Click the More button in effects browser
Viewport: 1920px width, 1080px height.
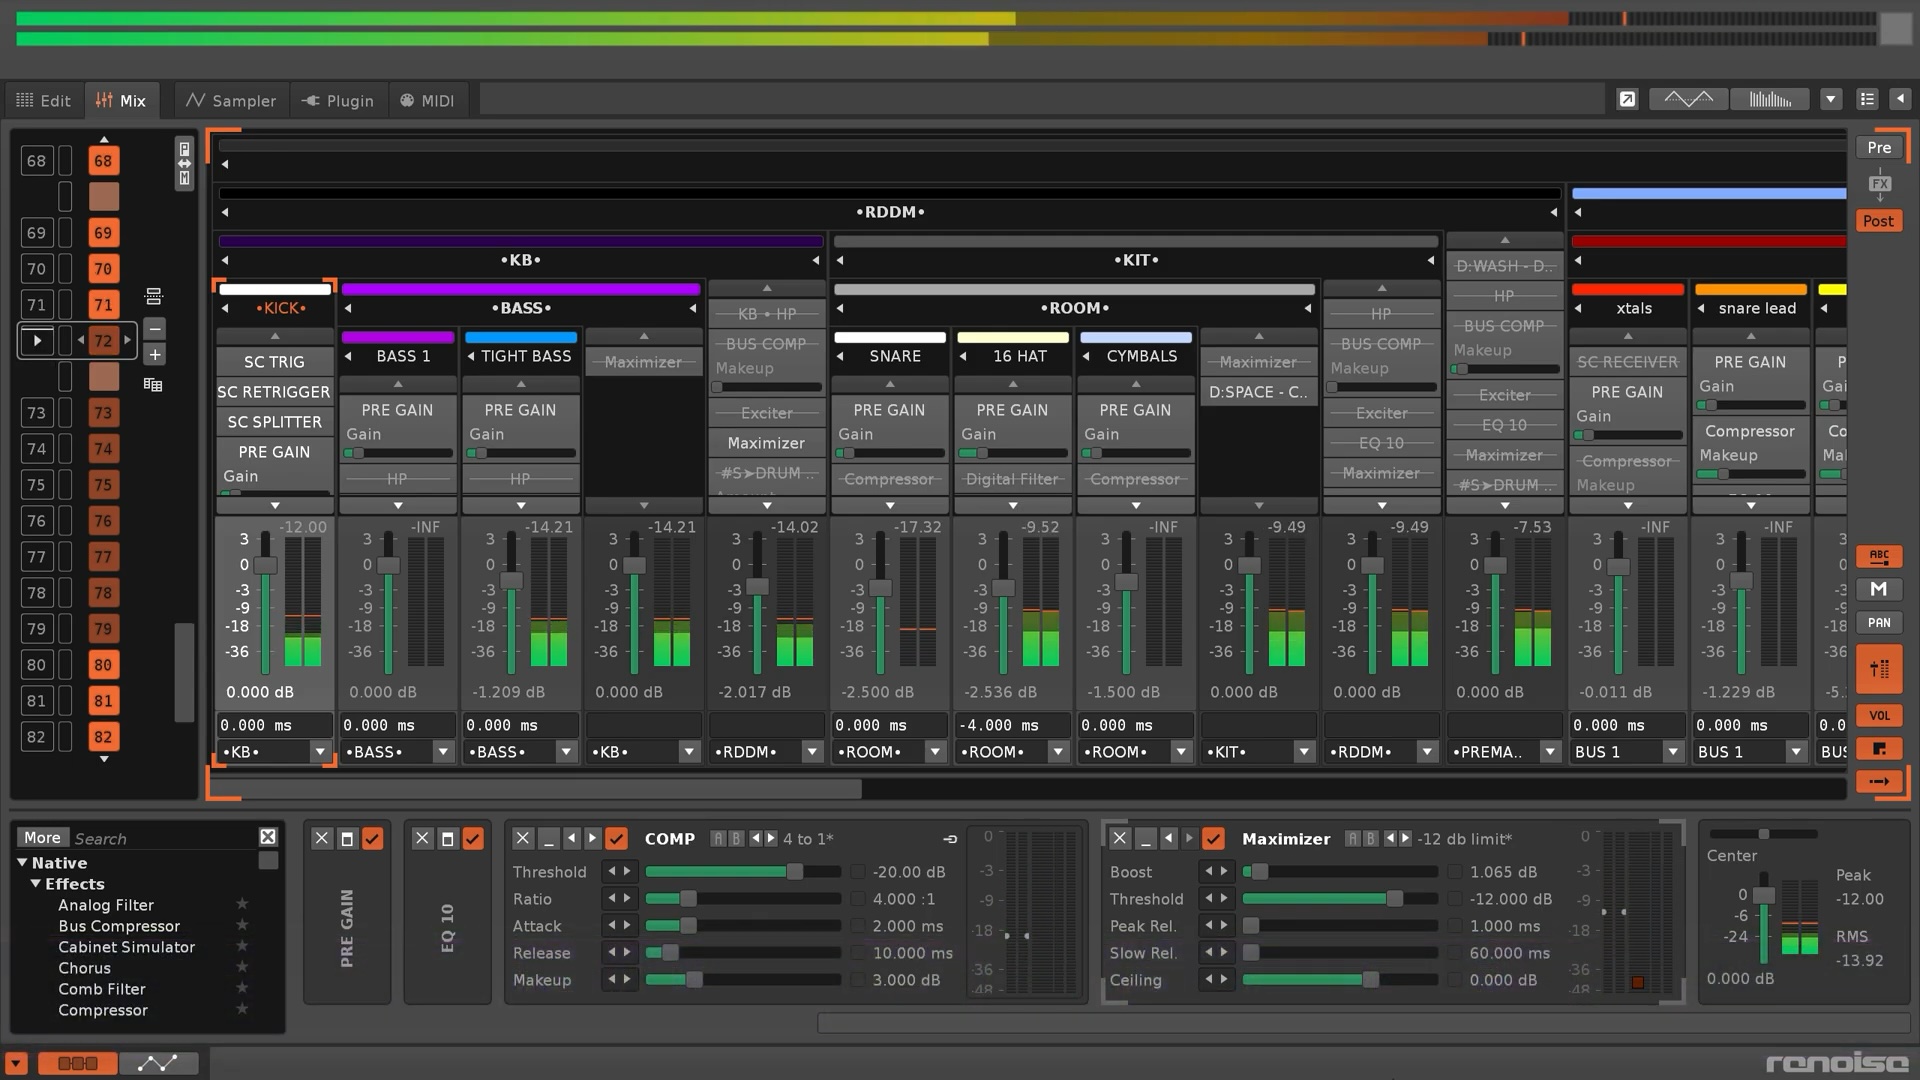click(x=42, y=838)
